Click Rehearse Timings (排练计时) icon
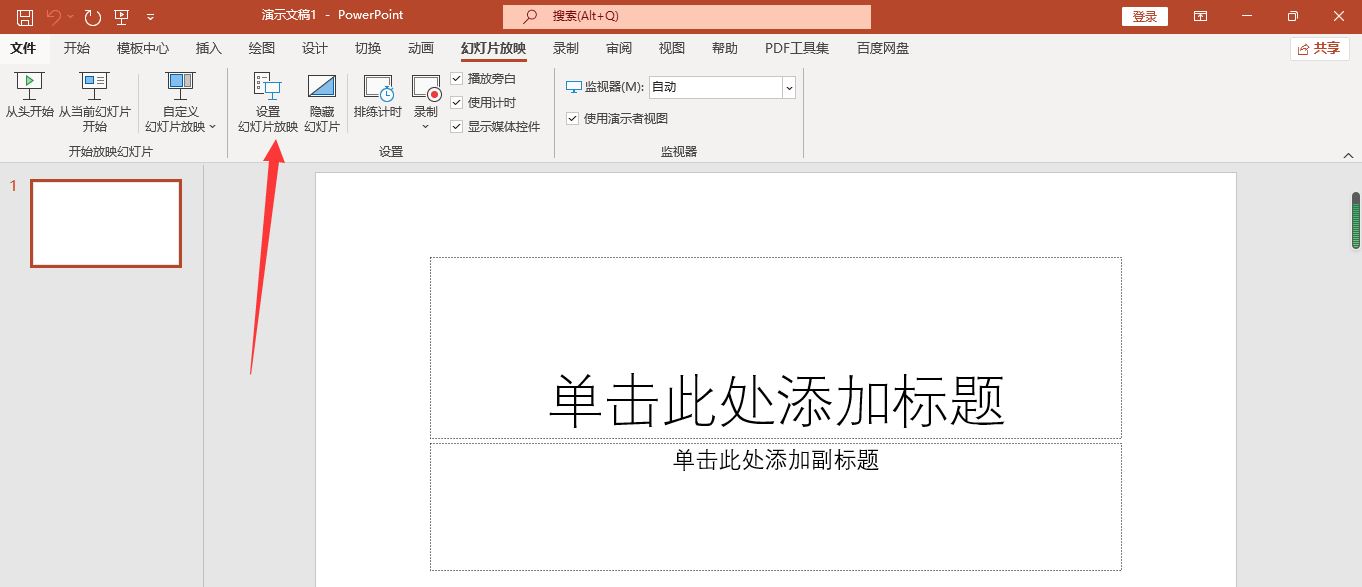Viewport: 1362px width, 587px height. coord(377,87)
